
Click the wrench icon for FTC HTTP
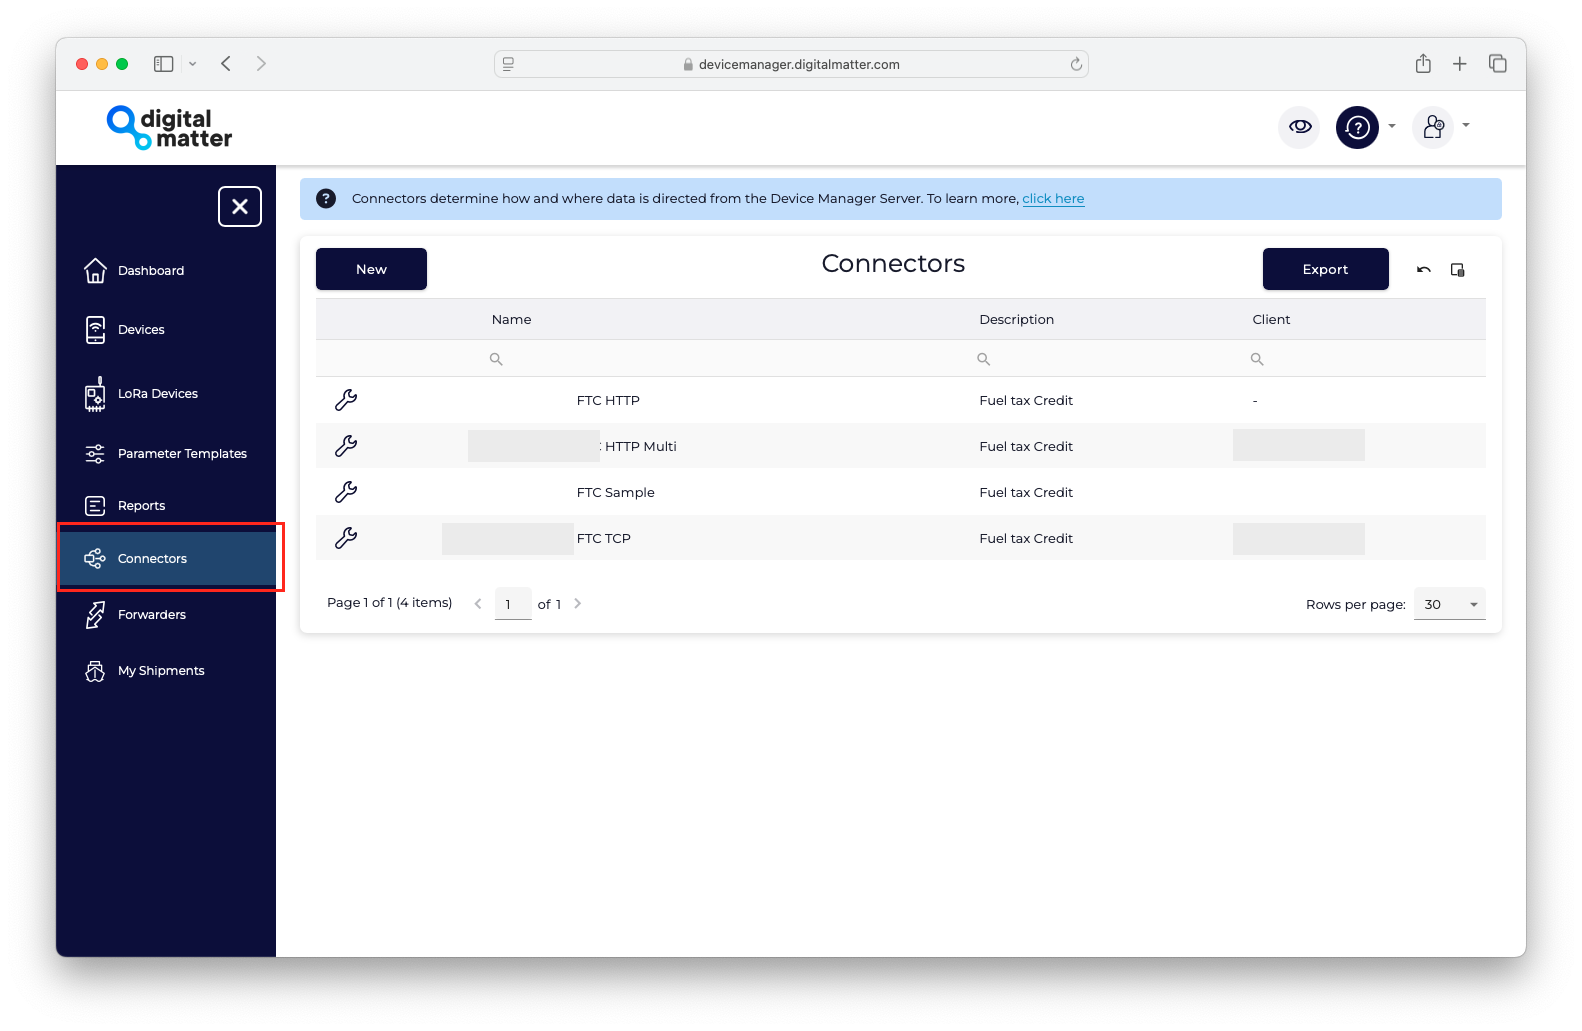[346, 400]
